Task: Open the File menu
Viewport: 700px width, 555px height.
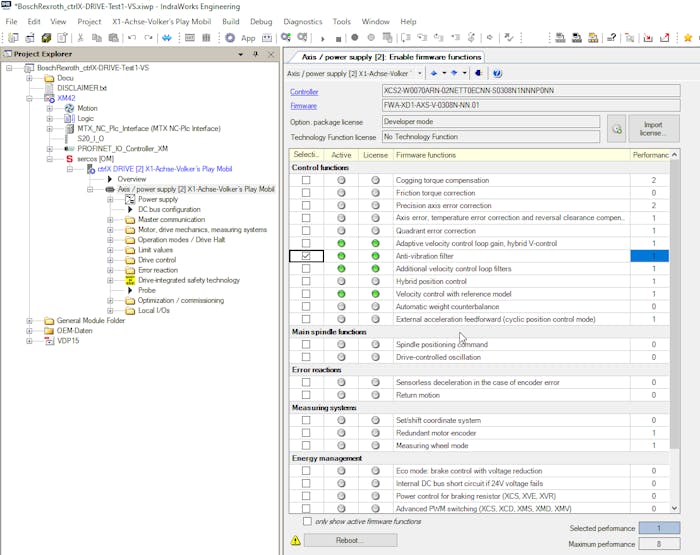Action: [x=12, y=21]
